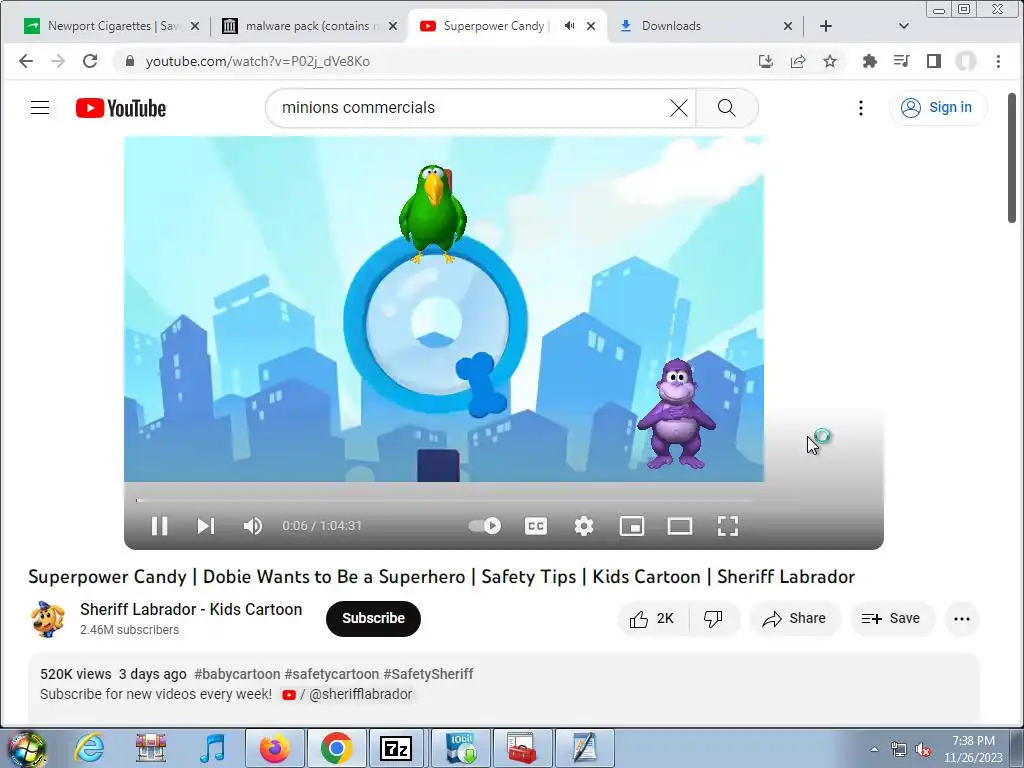Open the YouTube hamburger guide menu
1024x768 pixels.
[x=40, y=108]
